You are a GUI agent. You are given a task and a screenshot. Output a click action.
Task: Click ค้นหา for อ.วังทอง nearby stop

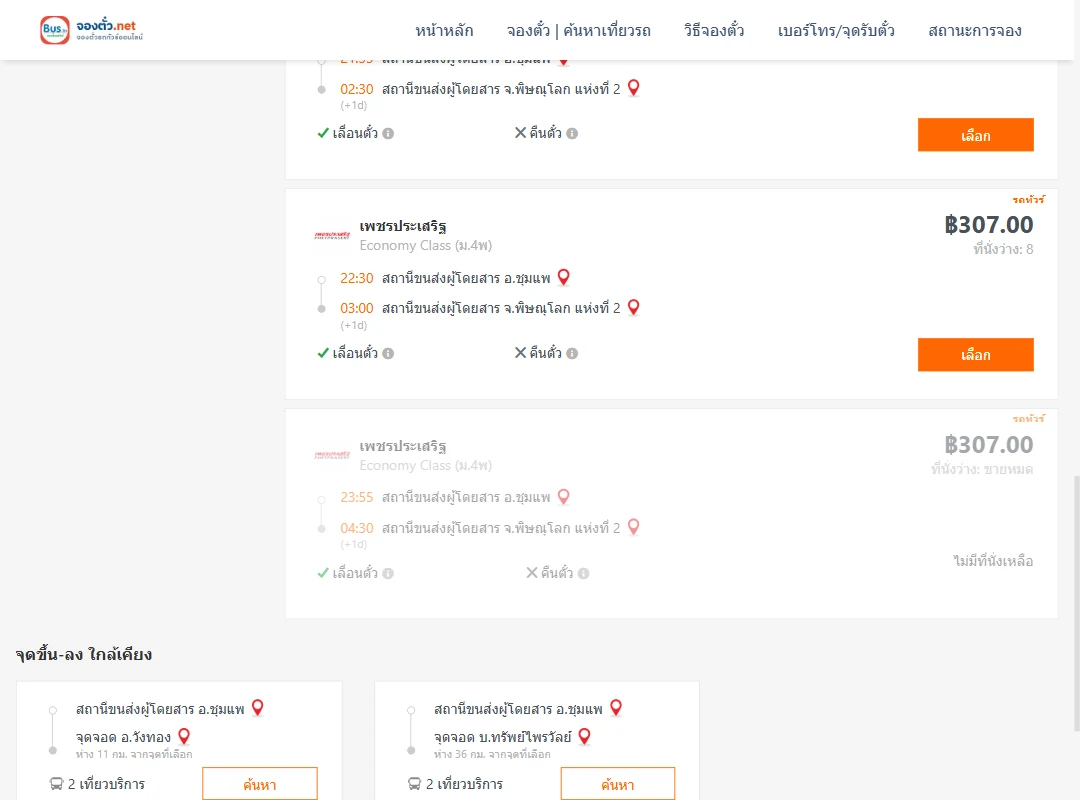(x=260, y=784)
